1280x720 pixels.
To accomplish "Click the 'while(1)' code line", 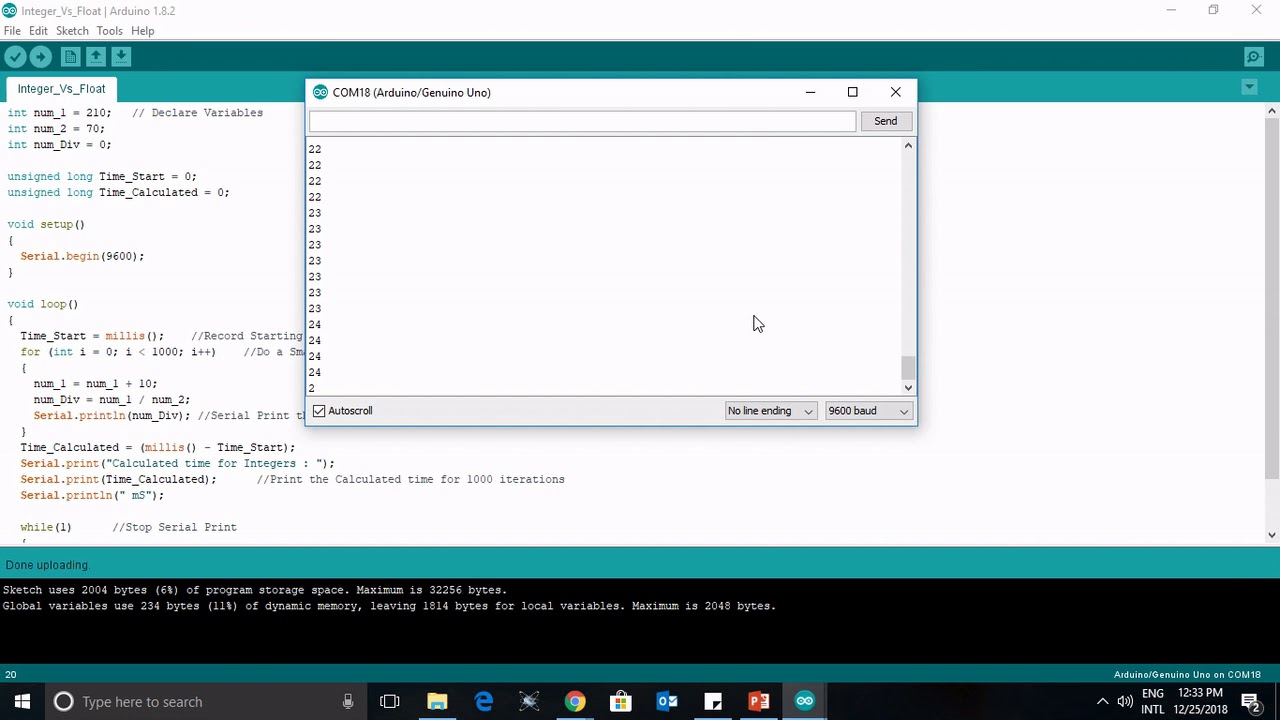I will coord(46,527).
